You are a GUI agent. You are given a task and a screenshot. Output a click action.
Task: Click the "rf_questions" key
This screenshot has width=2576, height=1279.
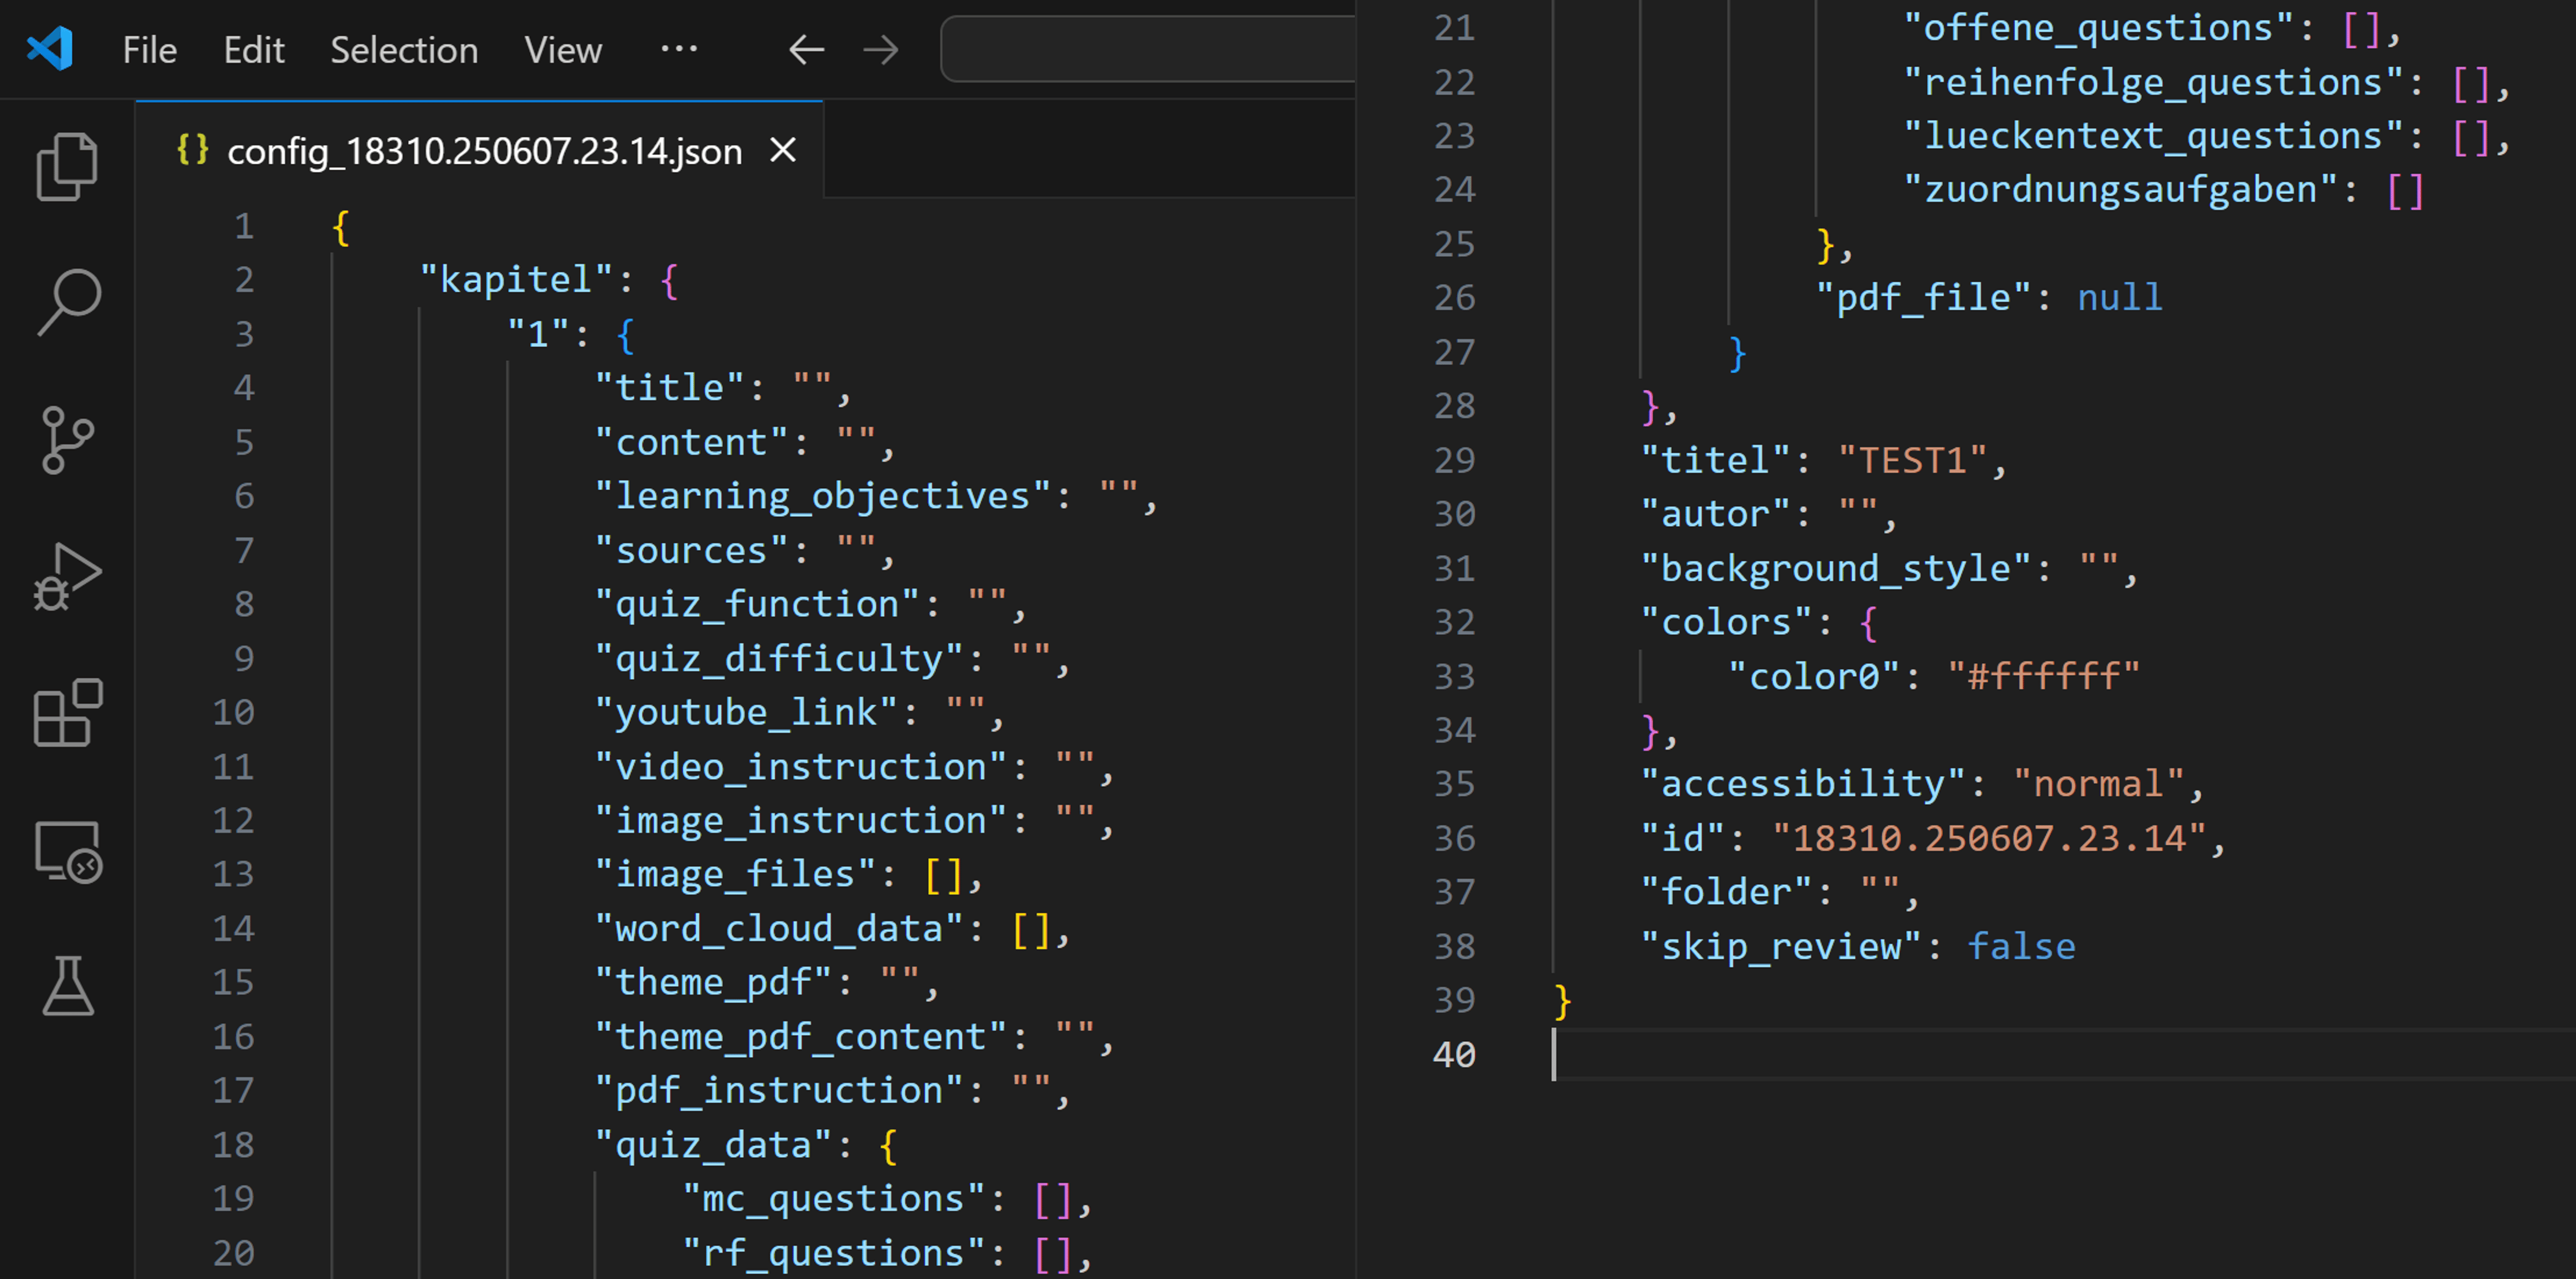834,1252
